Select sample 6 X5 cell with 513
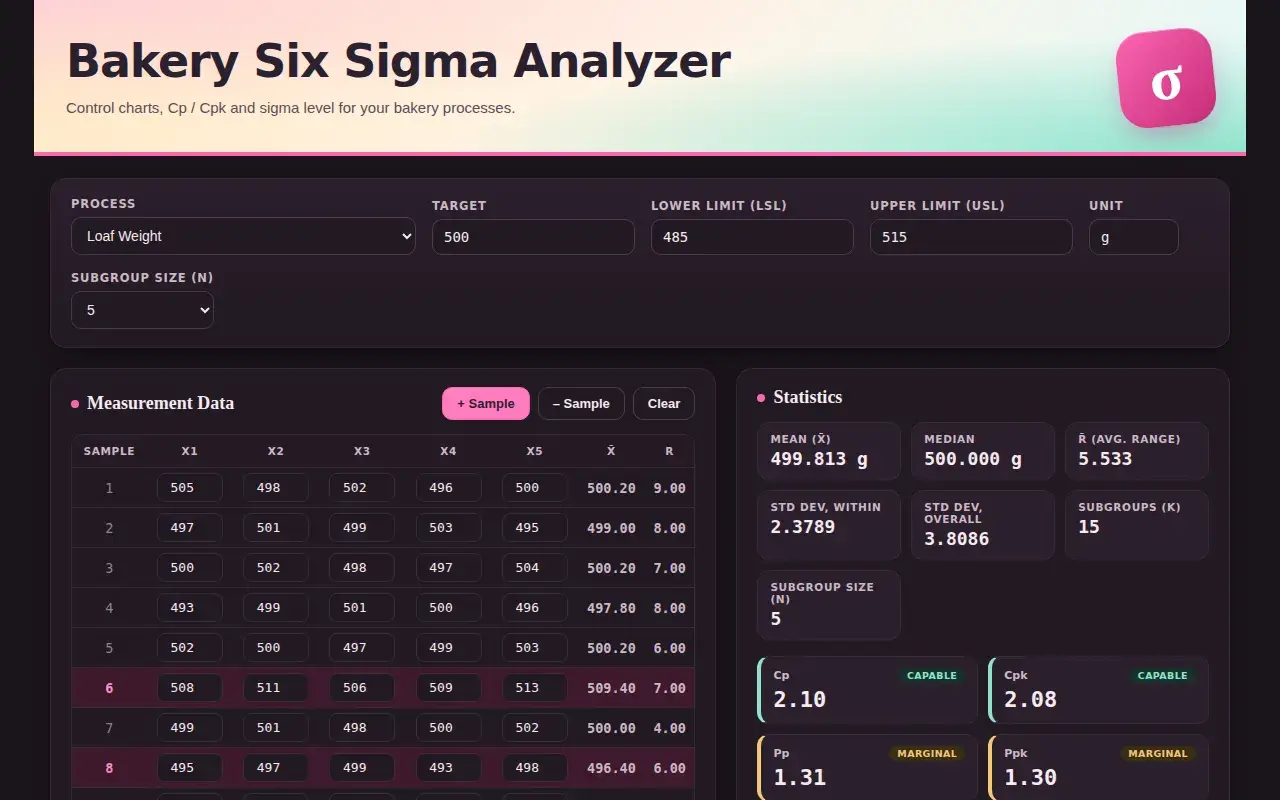The height and width of the screenshot is (800, 1280). [x=535, y=688]
